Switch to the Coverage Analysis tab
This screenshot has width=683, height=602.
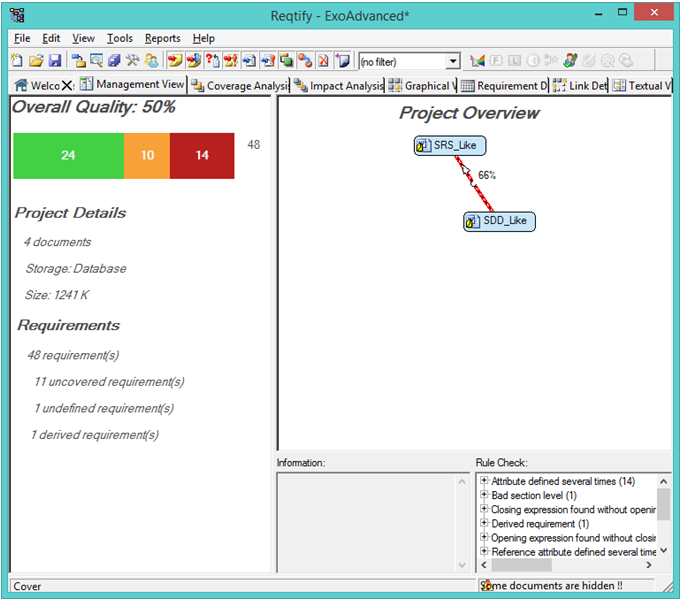click(x=240, y=86)
